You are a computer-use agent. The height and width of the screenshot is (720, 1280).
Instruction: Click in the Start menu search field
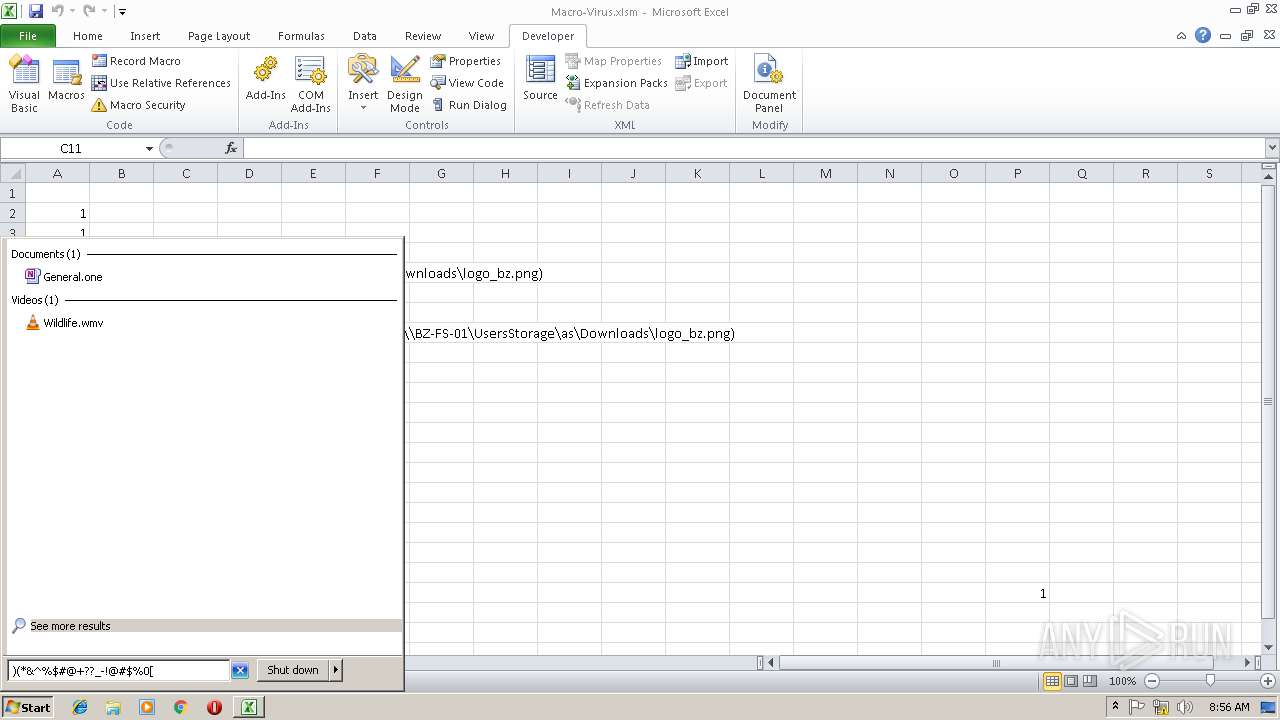(x=119, y=670)
